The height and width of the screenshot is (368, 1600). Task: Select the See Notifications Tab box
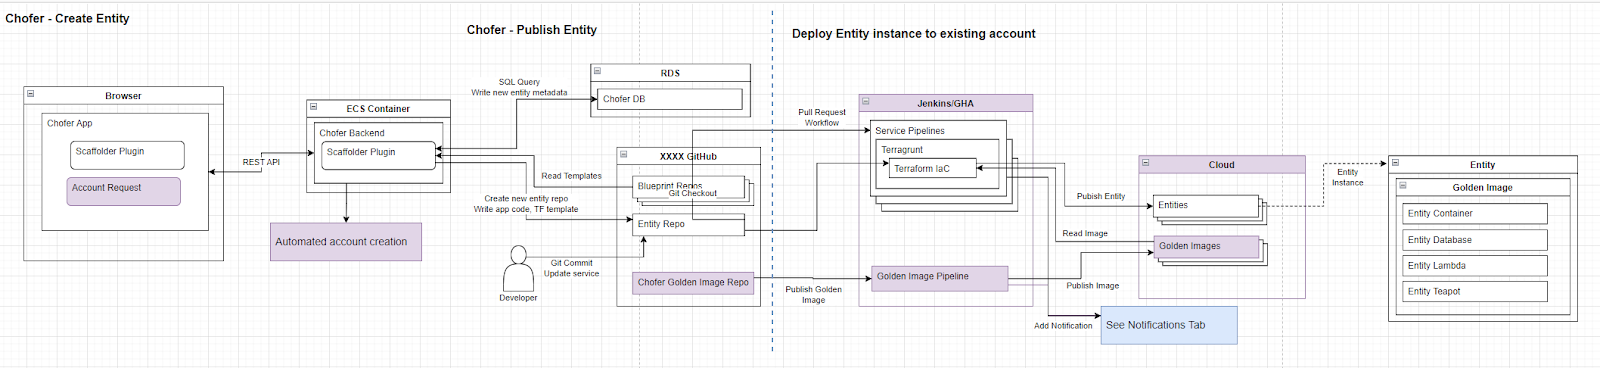click(1169, 326)
